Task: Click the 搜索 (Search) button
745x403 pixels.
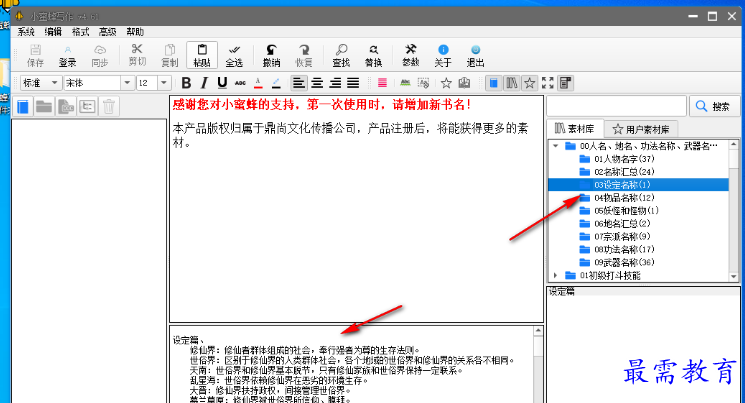Action: 714,106
